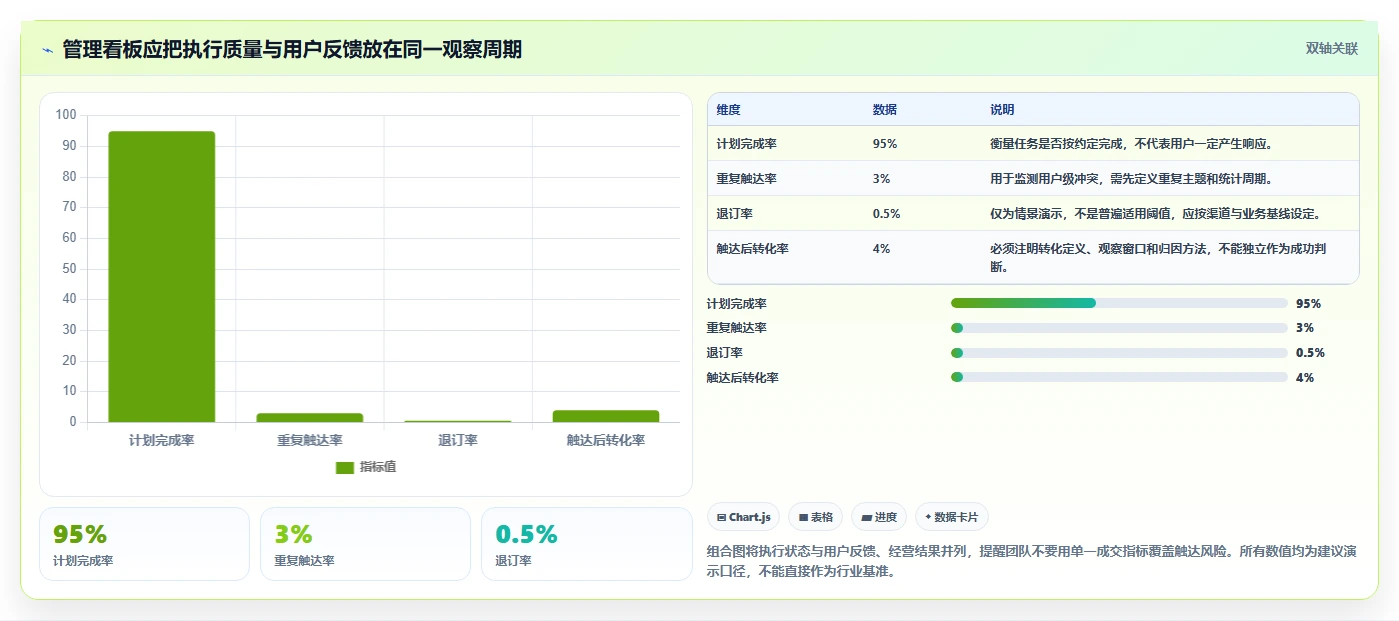Click the 95% value in table
This screenshot has height=621, width=1399.
click(x=885, y=144)
